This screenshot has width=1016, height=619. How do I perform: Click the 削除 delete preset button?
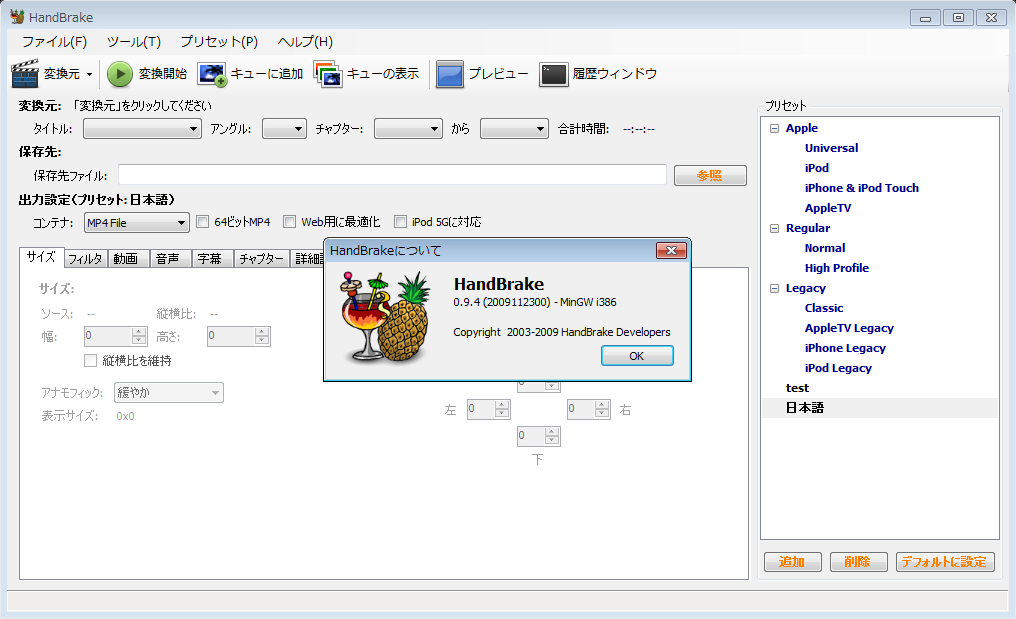click(x=858, y=562)
